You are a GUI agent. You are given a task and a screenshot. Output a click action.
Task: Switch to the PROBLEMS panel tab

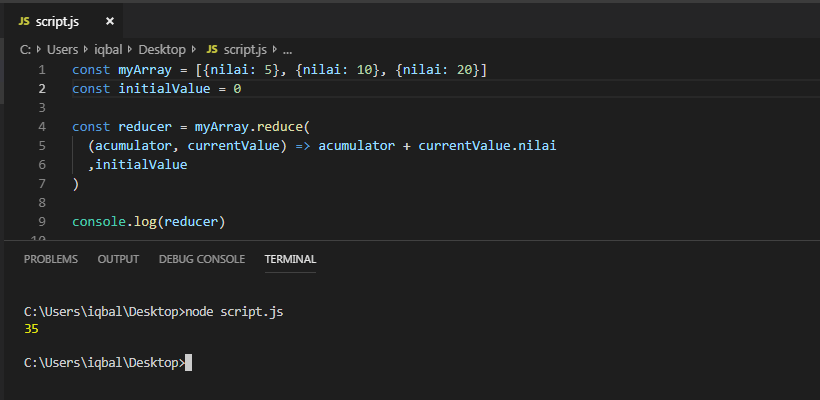pyautogui.click(x=51, y=259)
